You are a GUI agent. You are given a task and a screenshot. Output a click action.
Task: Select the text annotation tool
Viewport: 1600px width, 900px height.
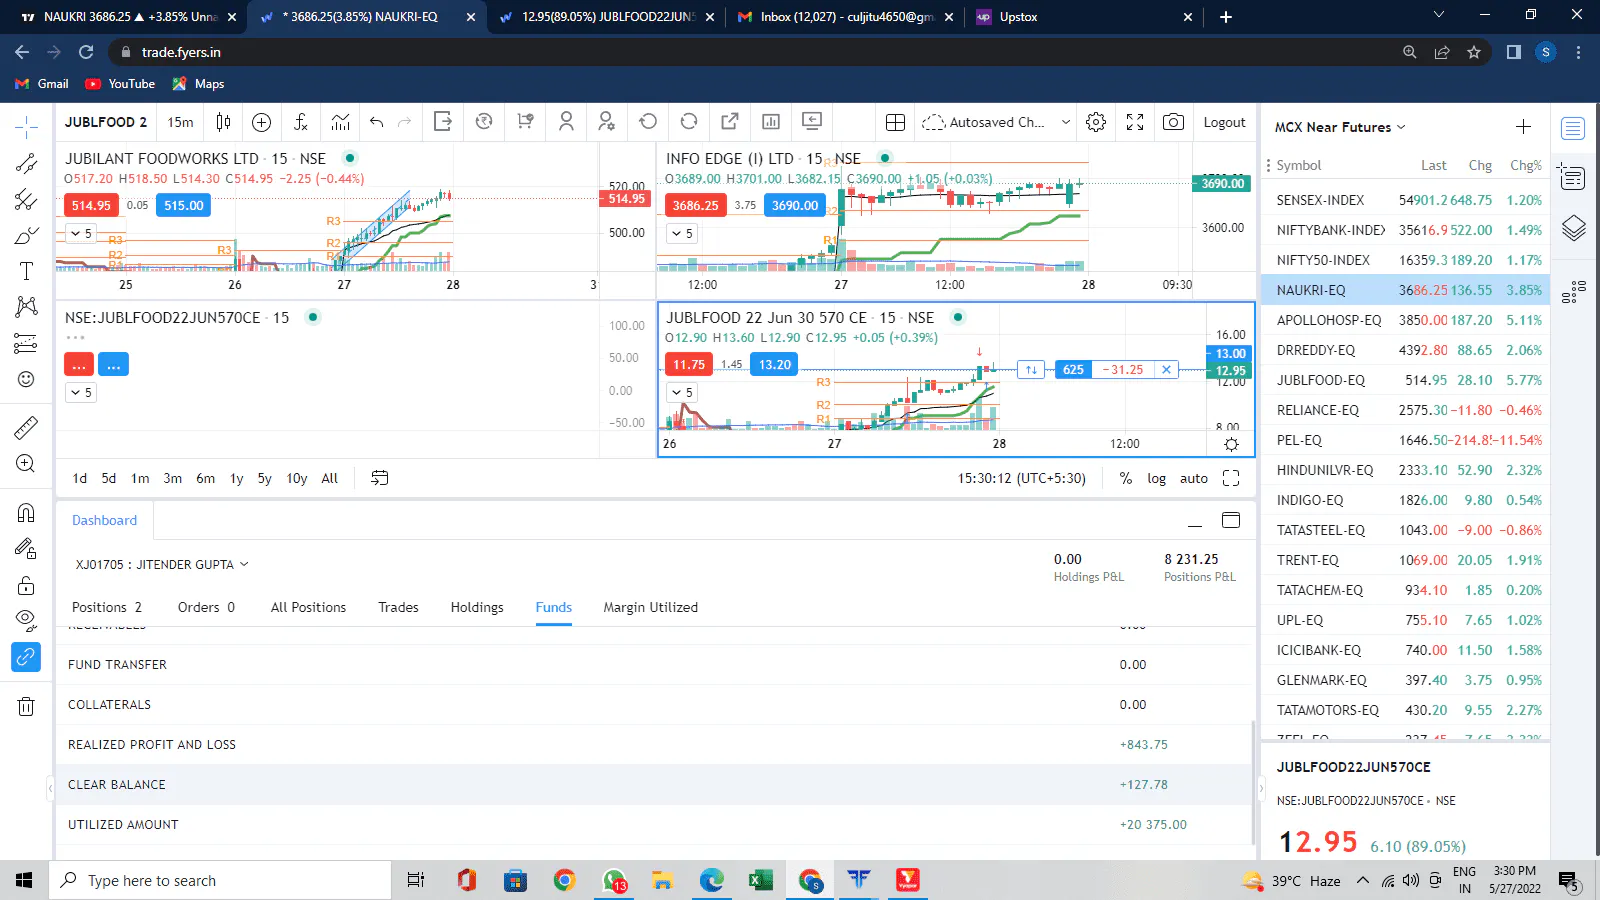(x=26, y=271)
